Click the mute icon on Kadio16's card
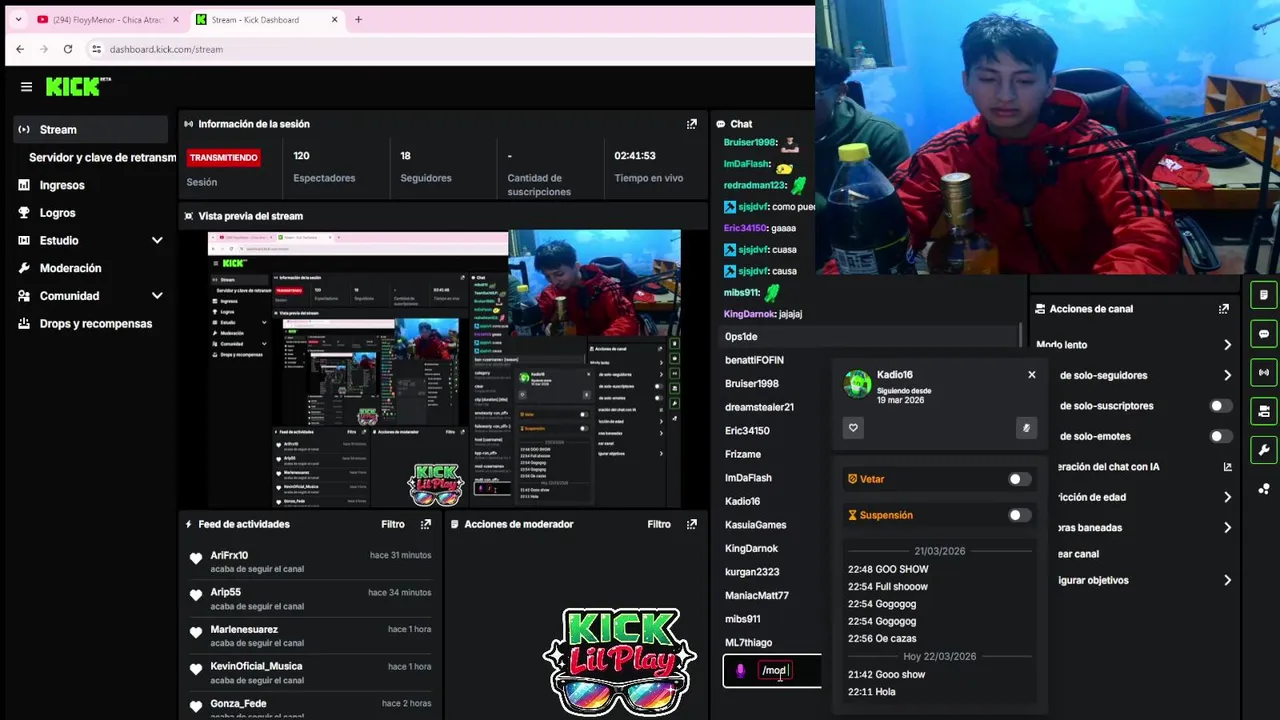Image resolution: width=1280 pixels, height=720 pixels. (1026, 428)
